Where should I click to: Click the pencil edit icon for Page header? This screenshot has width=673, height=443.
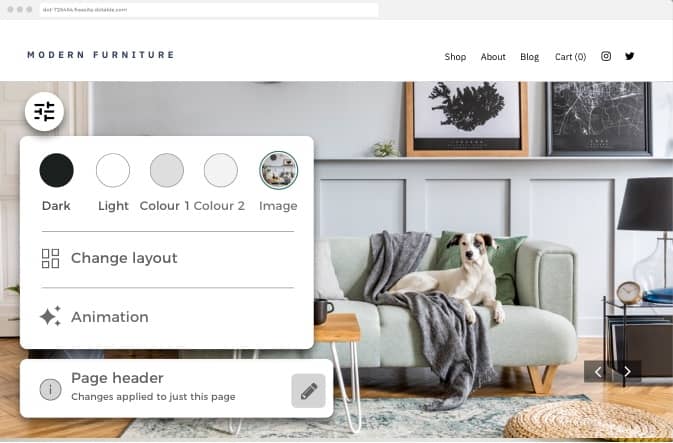click(308, 391)
